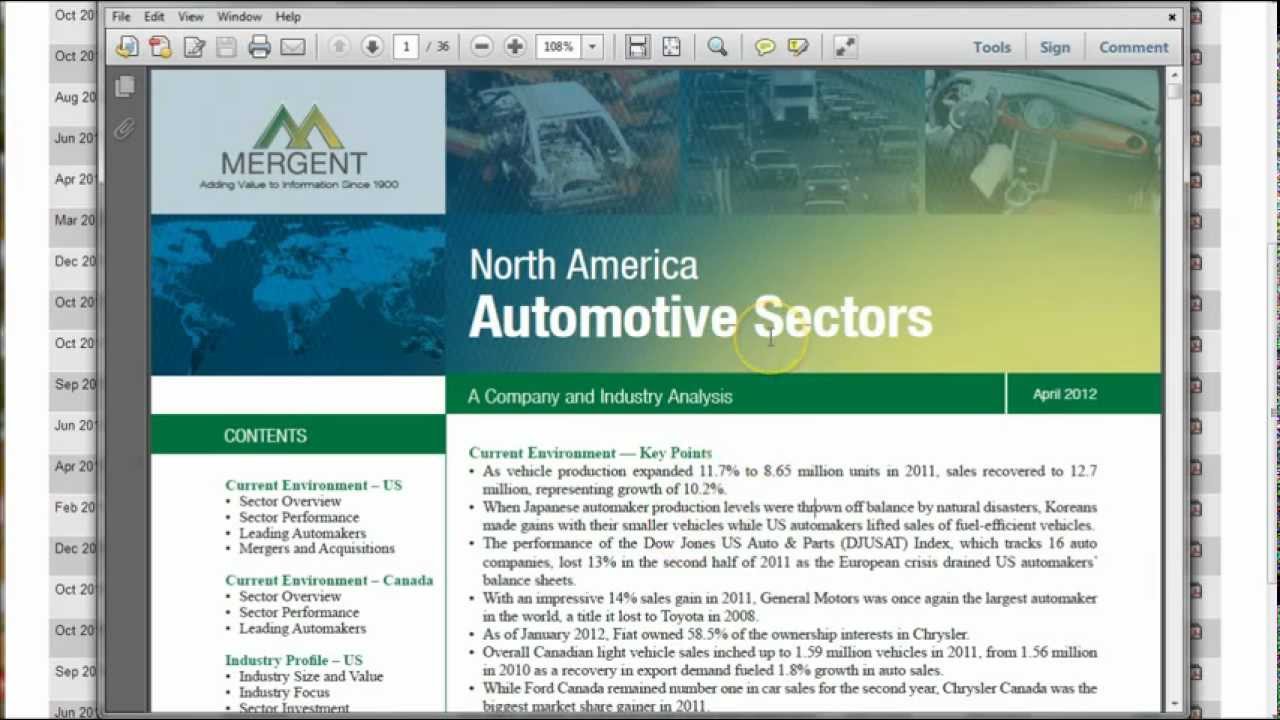The width and height of the screenshot is (1280, 720).
Task: Click 'Dec 20' row next to world map
Action: coord(75,261)
